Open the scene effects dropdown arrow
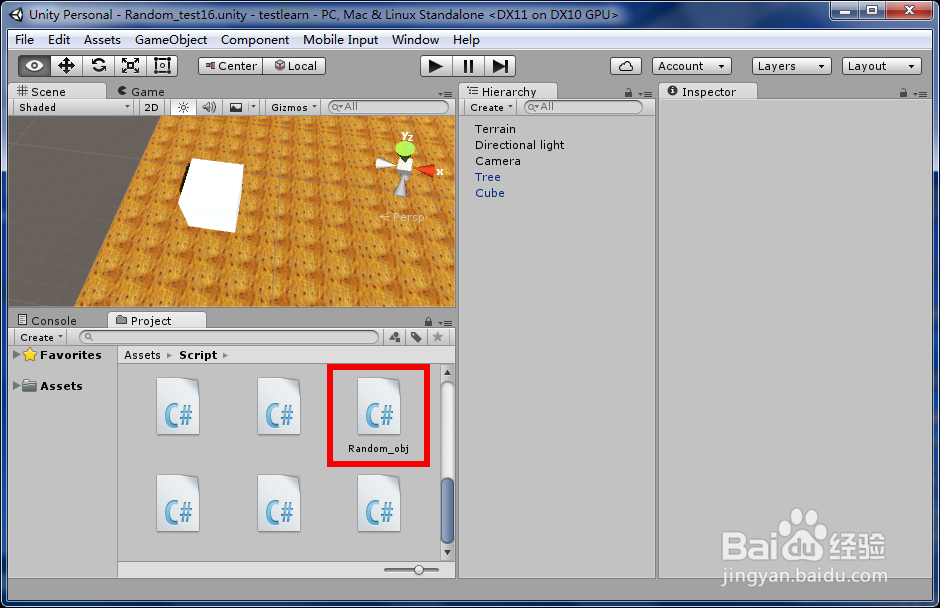The image size is (940, 608). click(253, 107)
